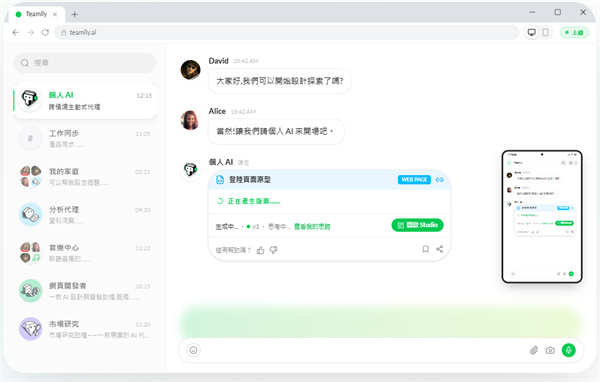Click the browser back arrow
This screenshot has height=382, width=600.
[x=16, y=33]
